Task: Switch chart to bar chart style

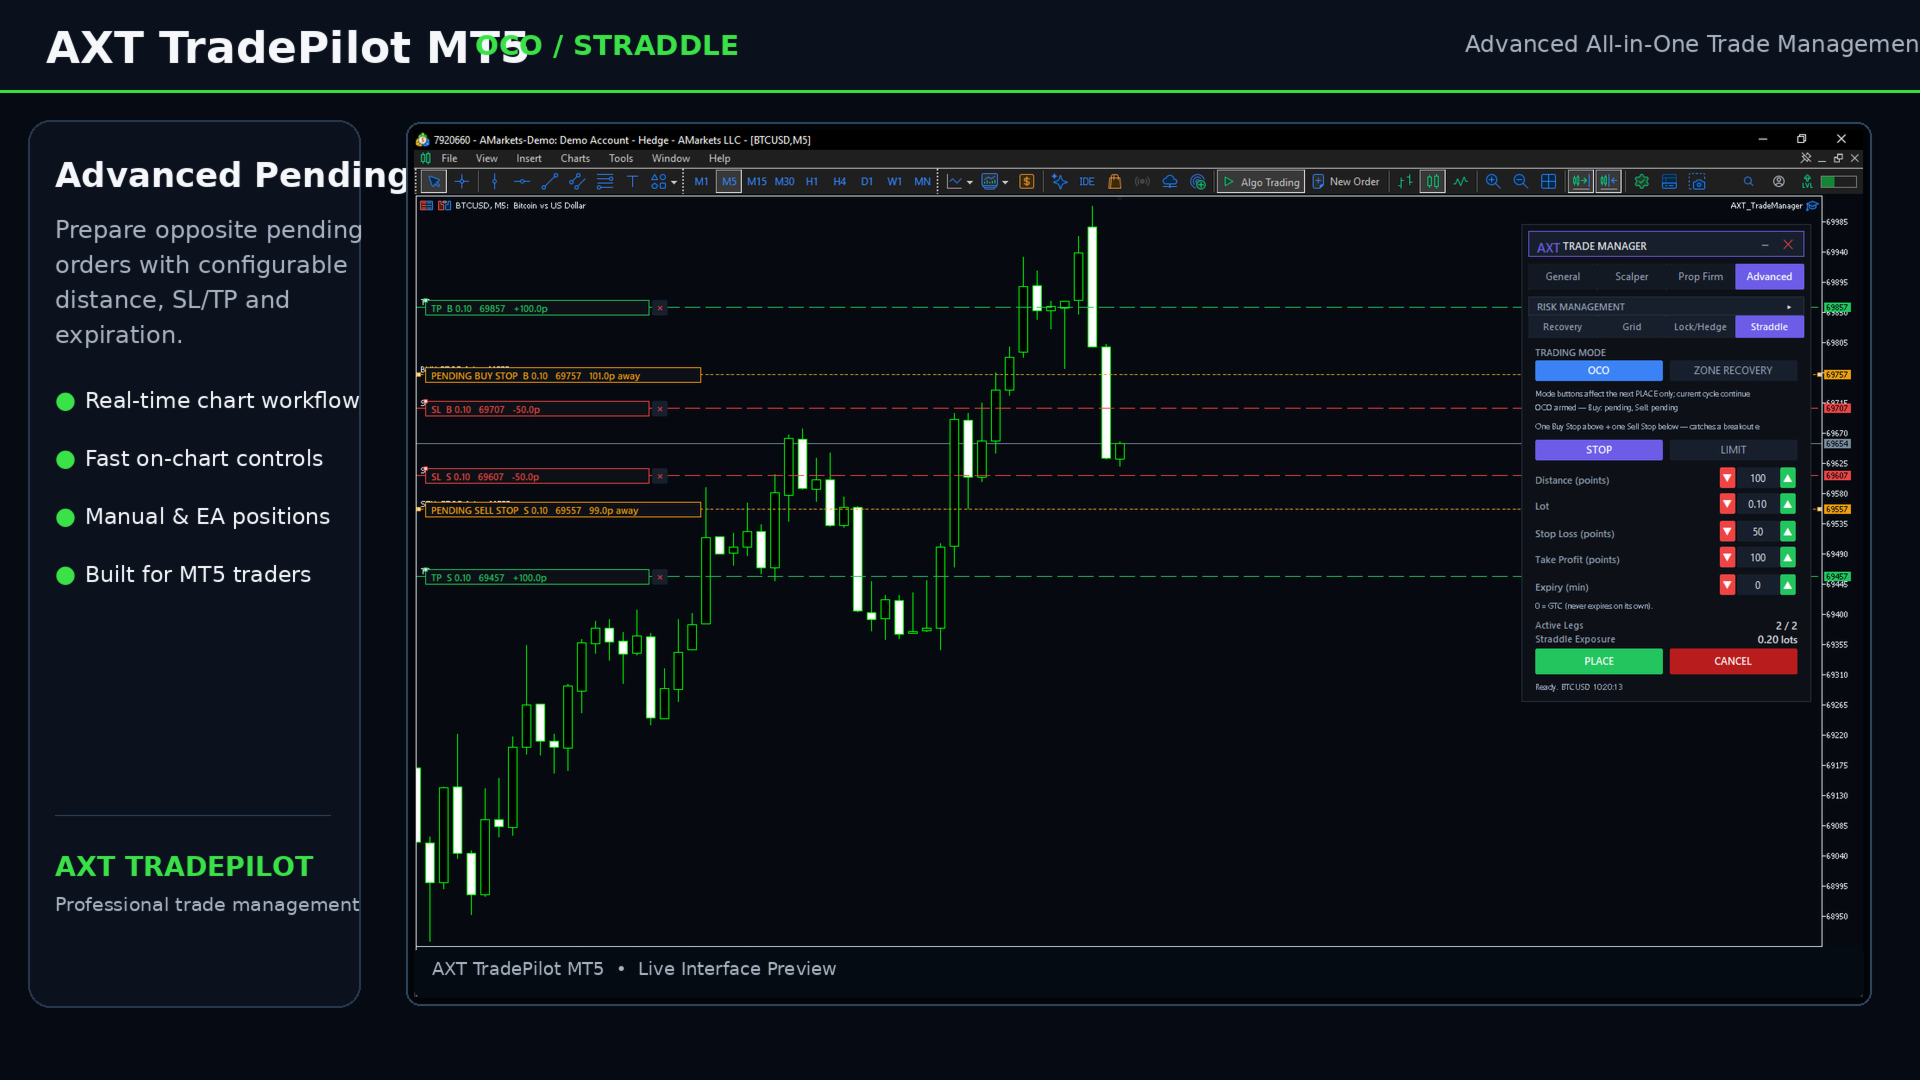Action: (1406, 182)
